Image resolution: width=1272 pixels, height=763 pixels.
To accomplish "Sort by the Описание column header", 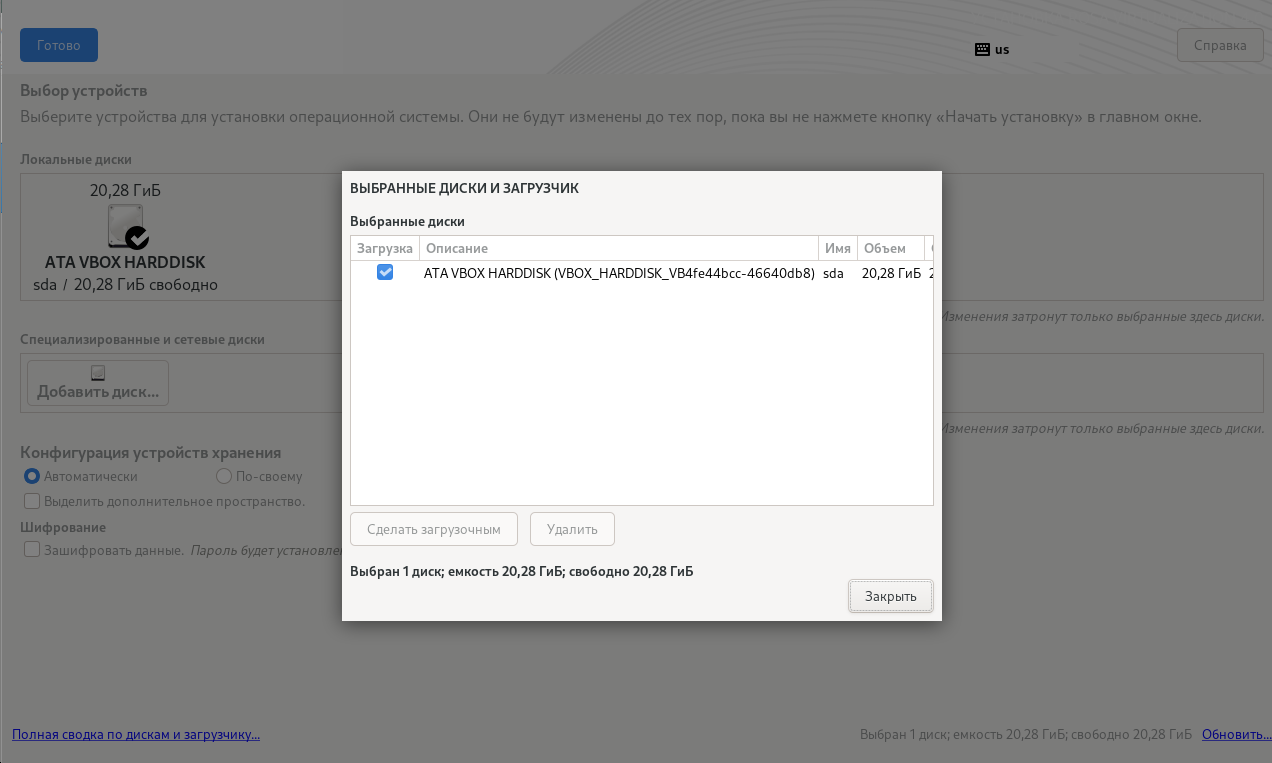I will (x=617, y=248).
